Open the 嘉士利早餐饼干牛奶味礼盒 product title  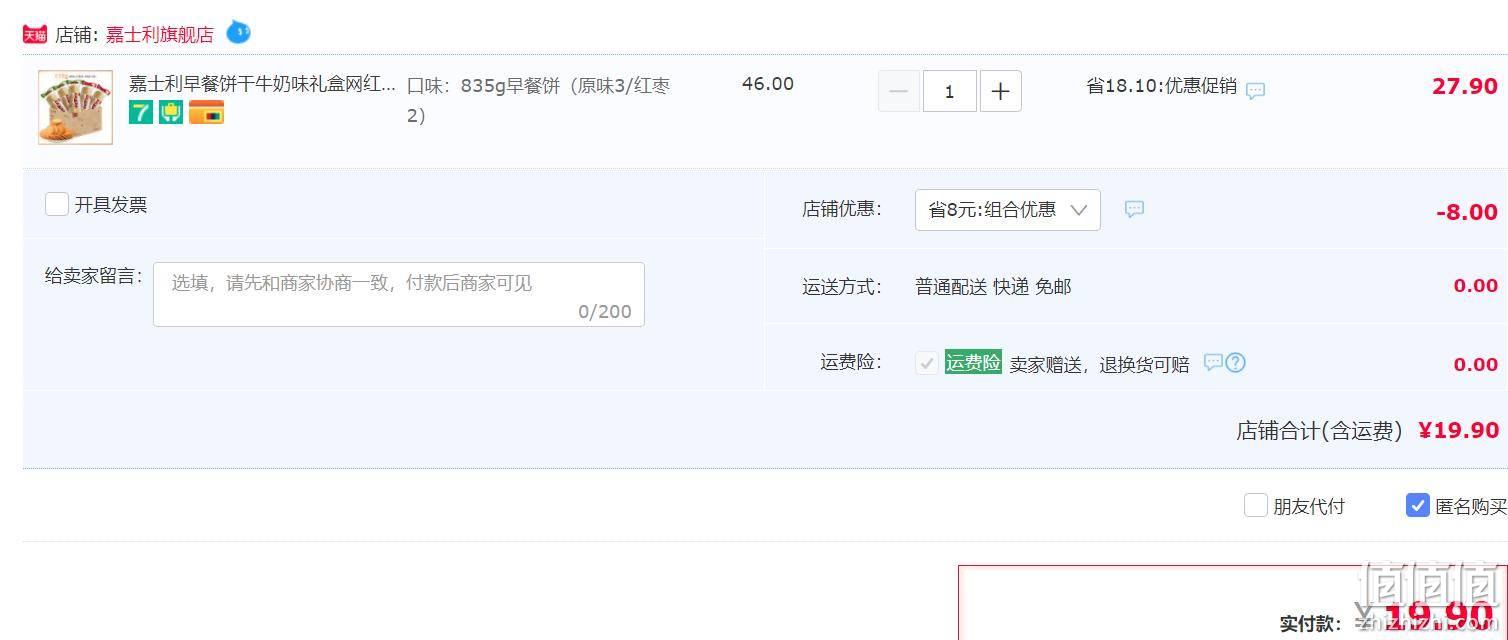click(x=262, y=84)
